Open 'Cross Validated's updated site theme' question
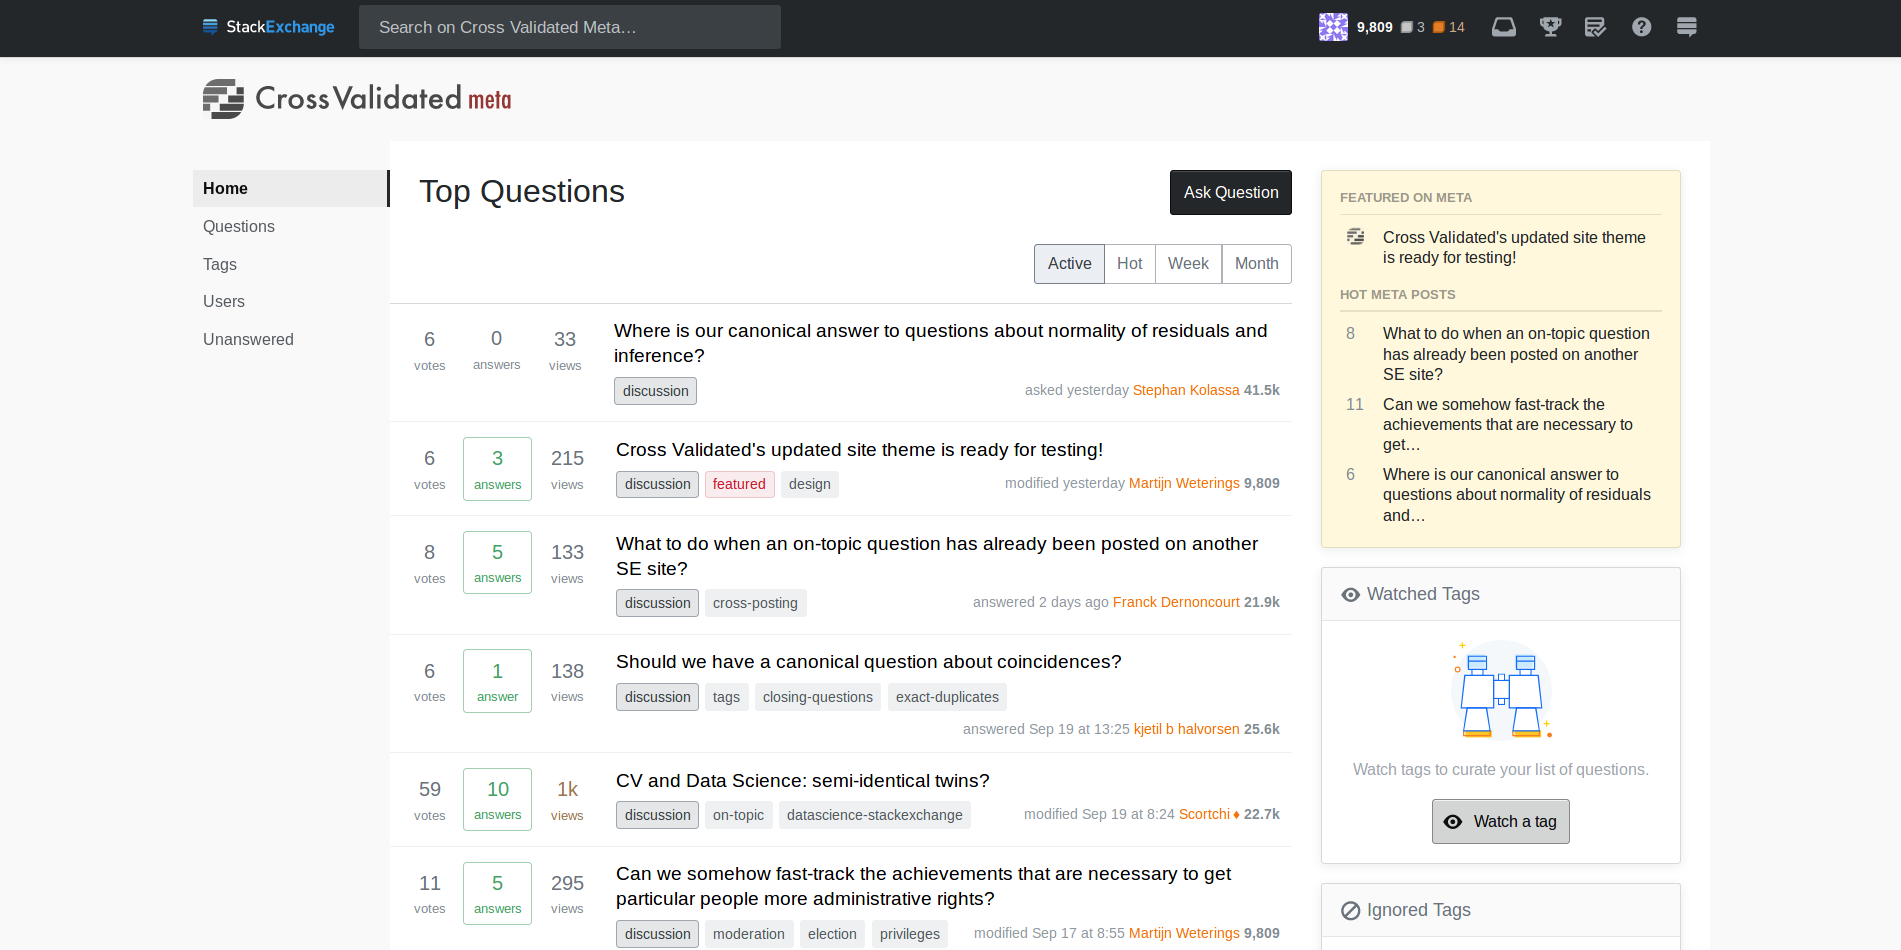Viewport: 1901px width, 950px height. [859, 450]
